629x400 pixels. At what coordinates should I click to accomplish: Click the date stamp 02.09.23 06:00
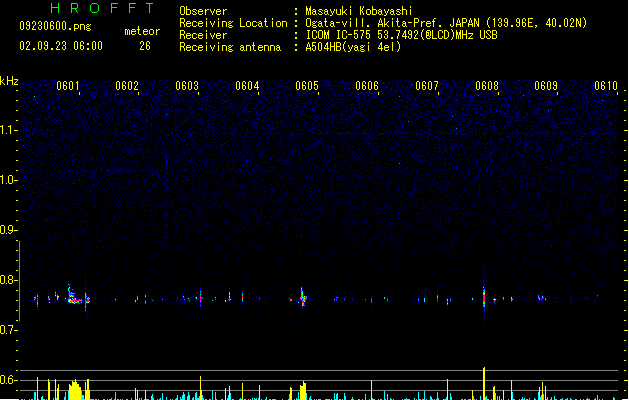(x=61, y=46)
